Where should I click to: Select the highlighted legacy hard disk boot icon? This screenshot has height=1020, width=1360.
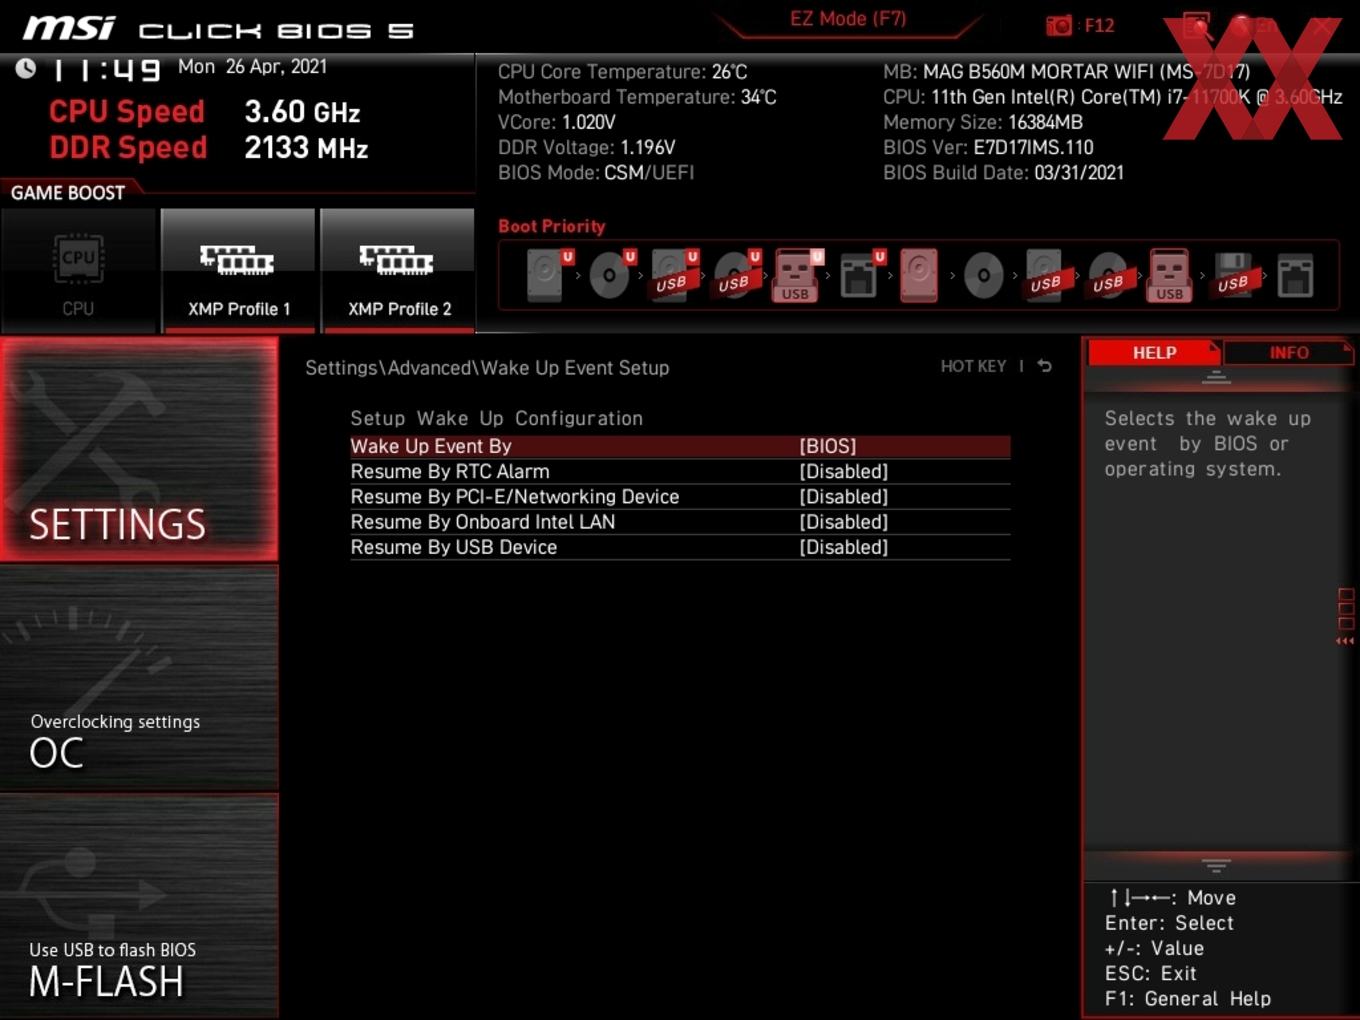(919, 275)
